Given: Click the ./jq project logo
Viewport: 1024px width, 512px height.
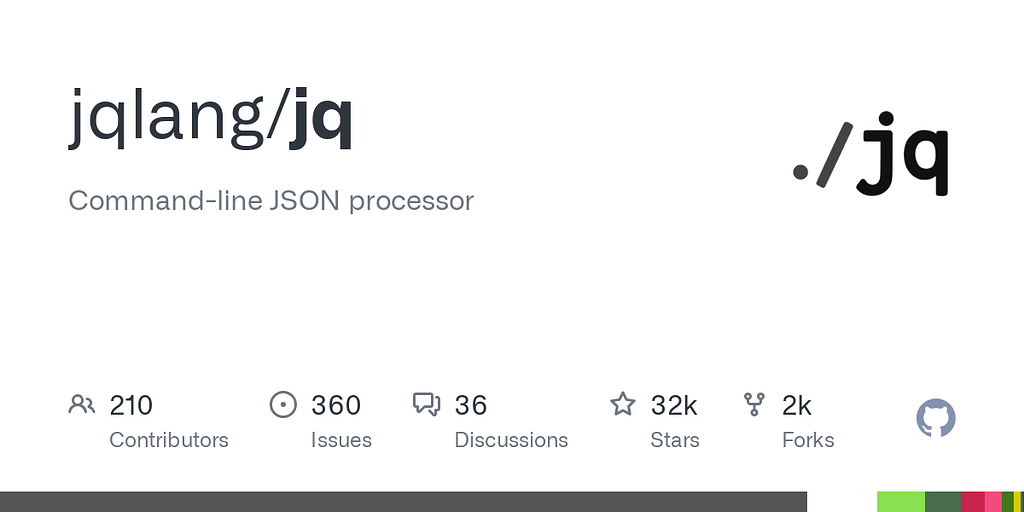Looking at the screenshot, I should [x=870, y=153].
